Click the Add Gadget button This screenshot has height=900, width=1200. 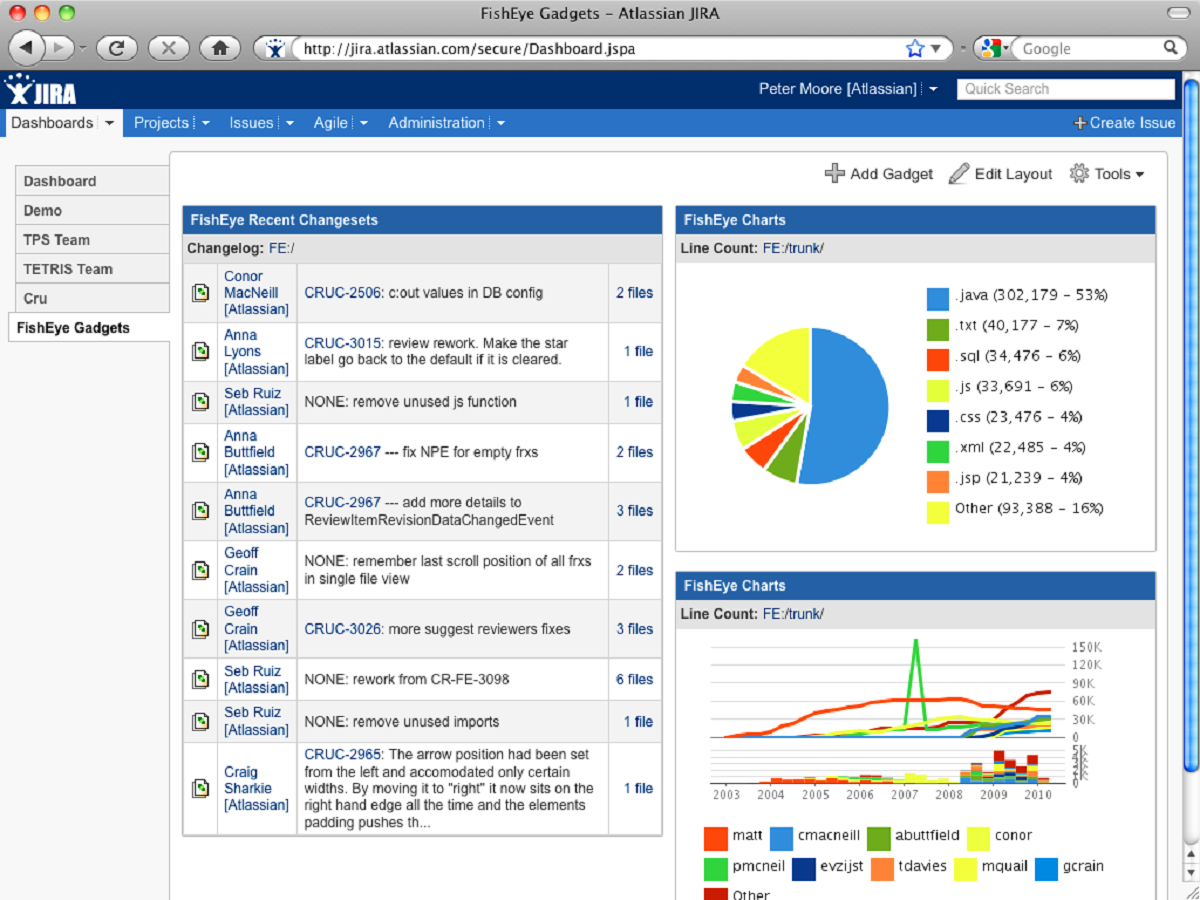[x=879, y=174]
